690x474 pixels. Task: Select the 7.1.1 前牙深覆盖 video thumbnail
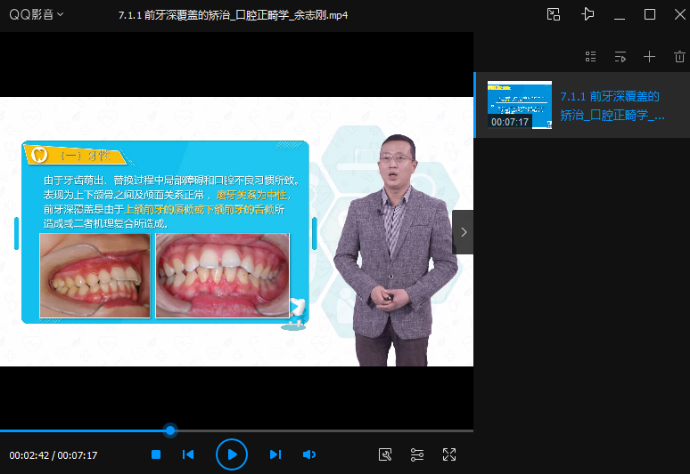click(x=519, y=105)
